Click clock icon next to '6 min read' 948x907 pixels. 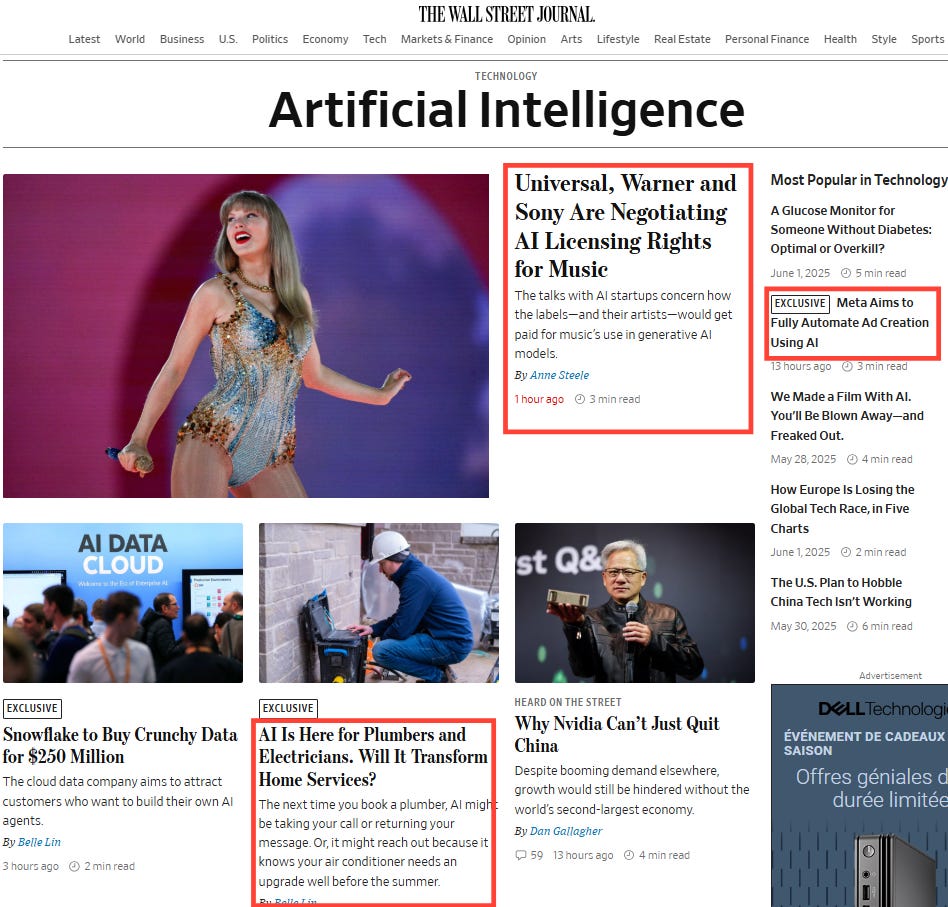(852, 626)
